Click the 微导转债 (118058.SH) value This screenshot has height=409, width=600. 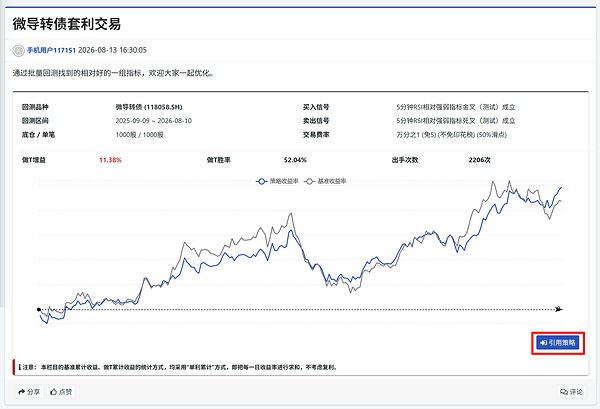click(149, 107)
